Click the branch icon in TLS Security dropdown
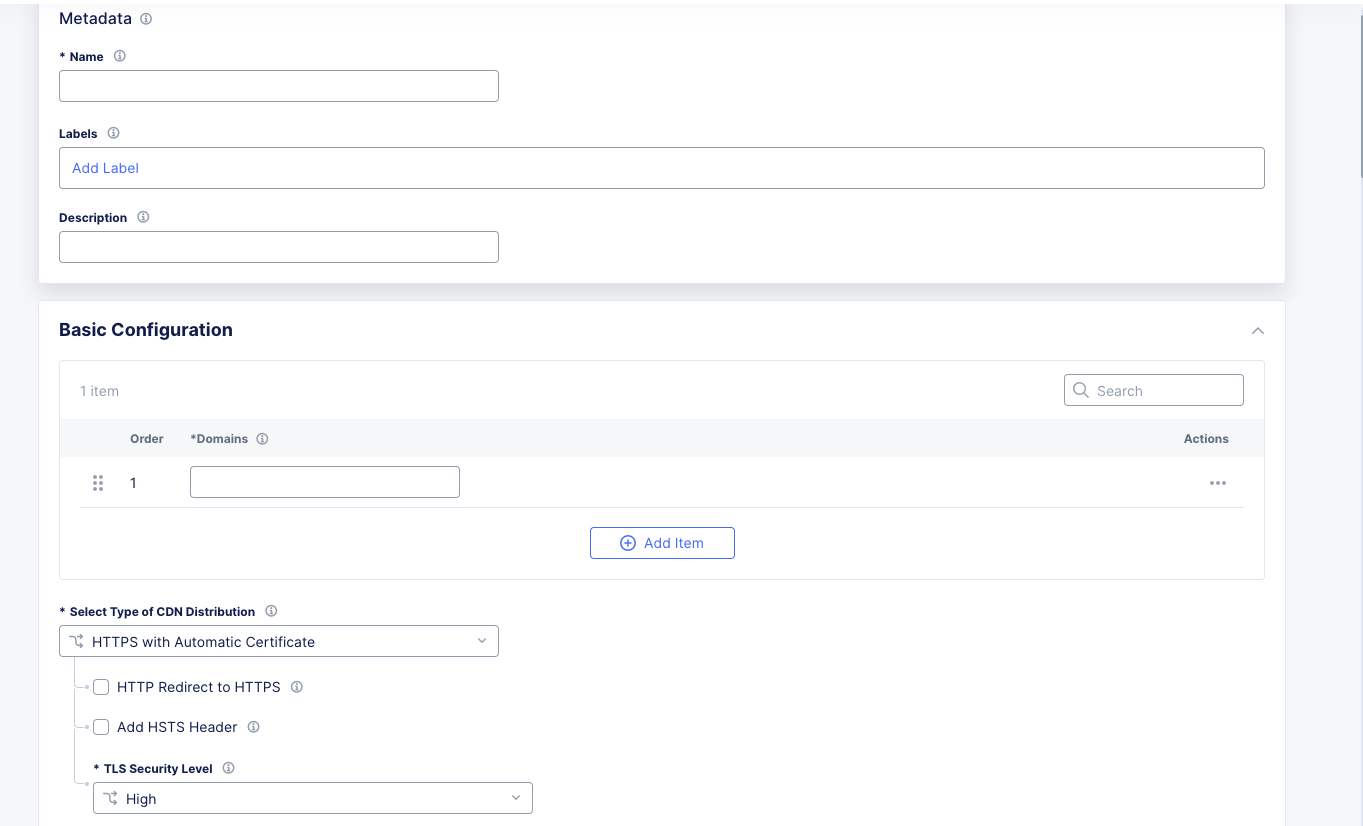Image resolution: width=1363 pixels, height=826 pixels. click(x=110, y=798)
